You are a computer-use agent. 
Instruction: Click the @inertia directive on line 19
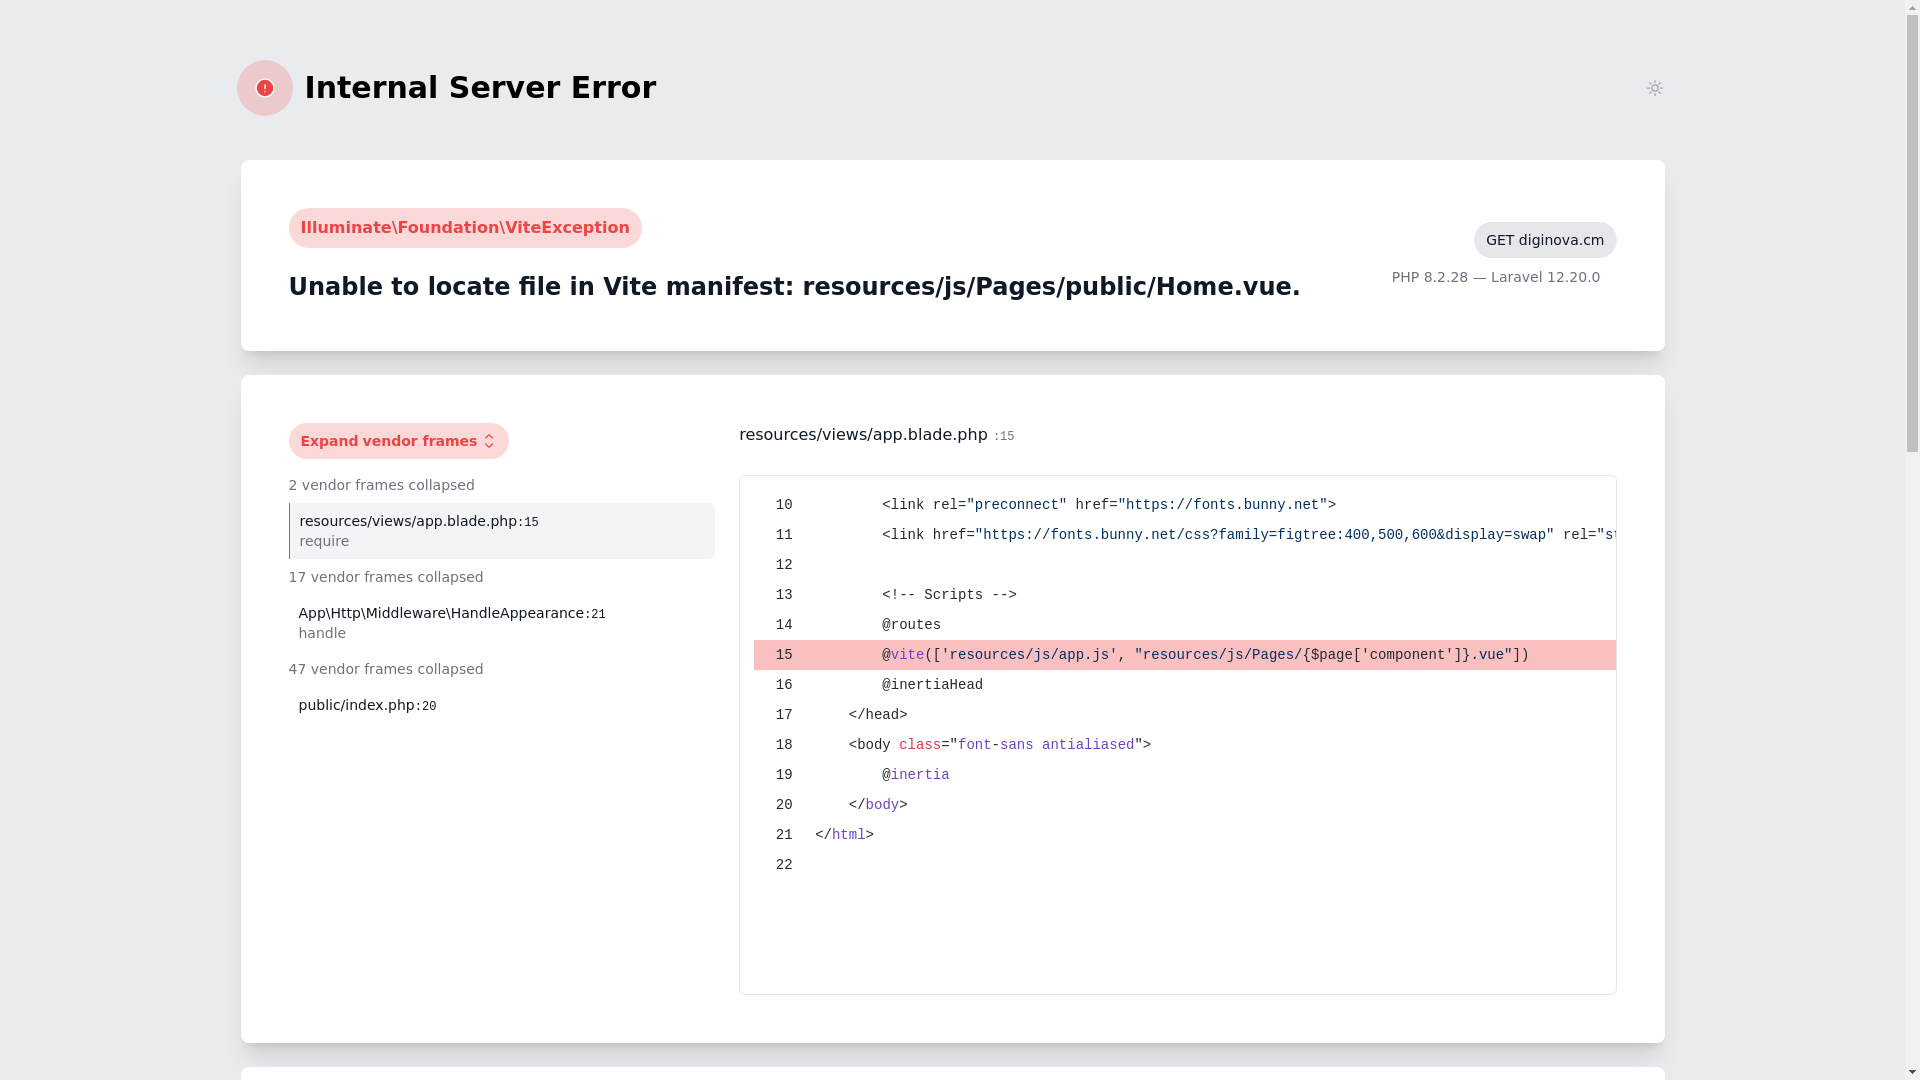(916, 775)
